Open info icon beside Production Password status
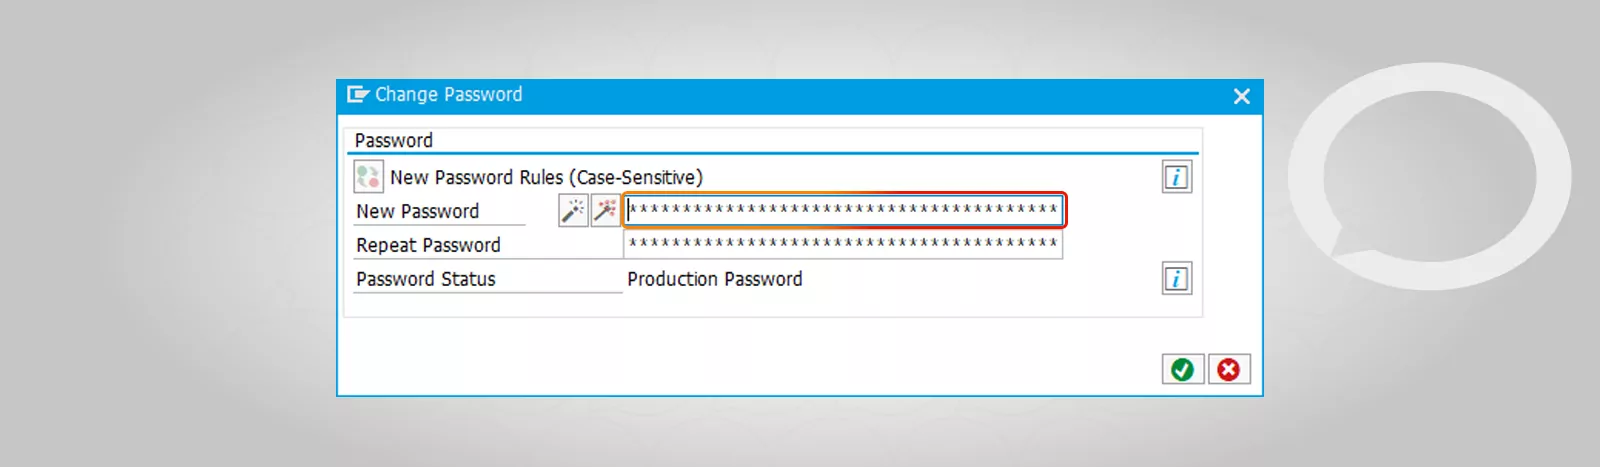Viewport: 1600px width, 467px height. (x=1176, y=279)
